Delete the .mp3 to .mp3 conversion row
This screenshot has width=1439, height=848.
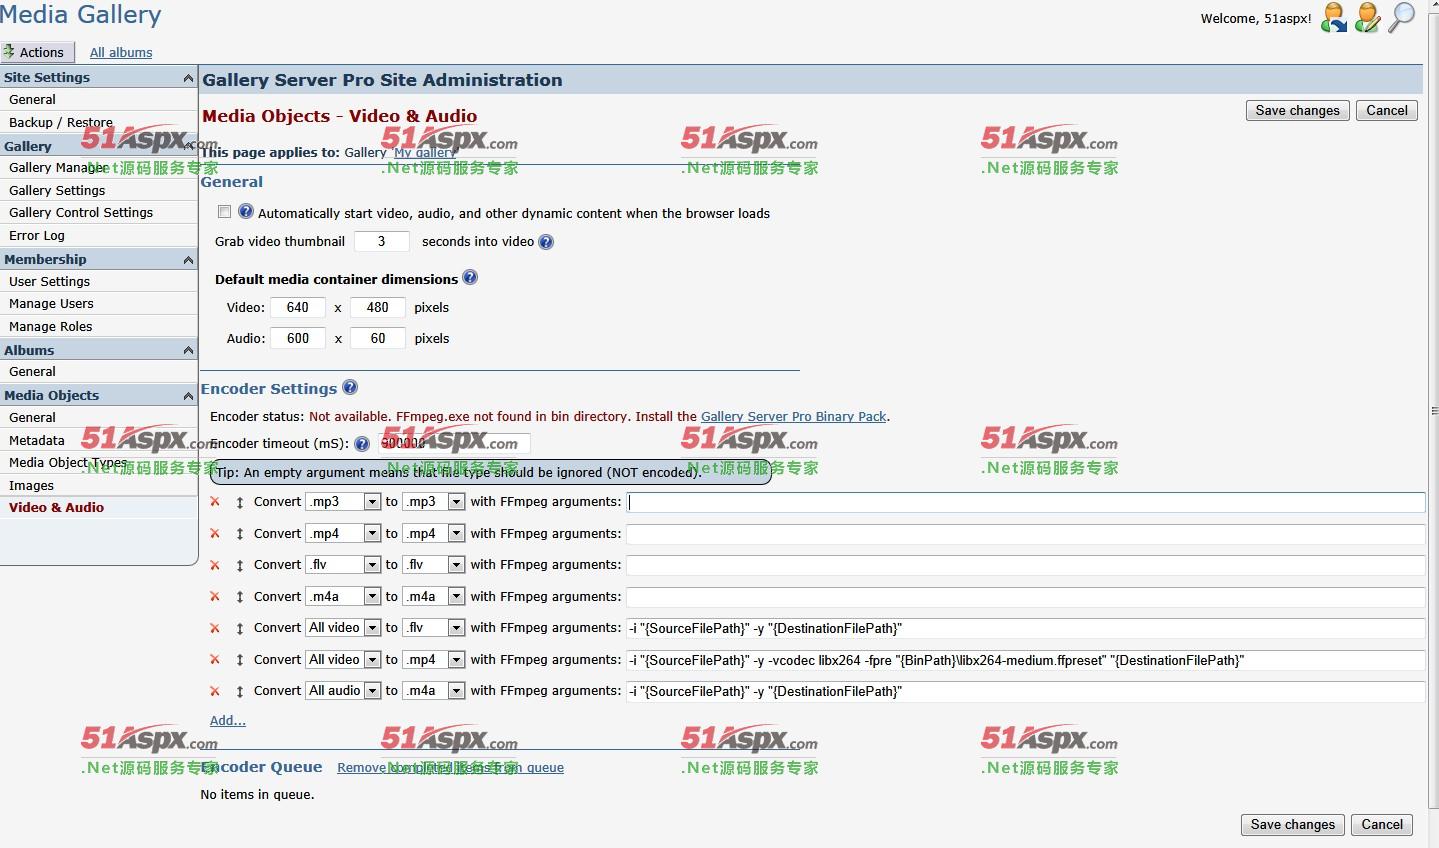point(215,502)
